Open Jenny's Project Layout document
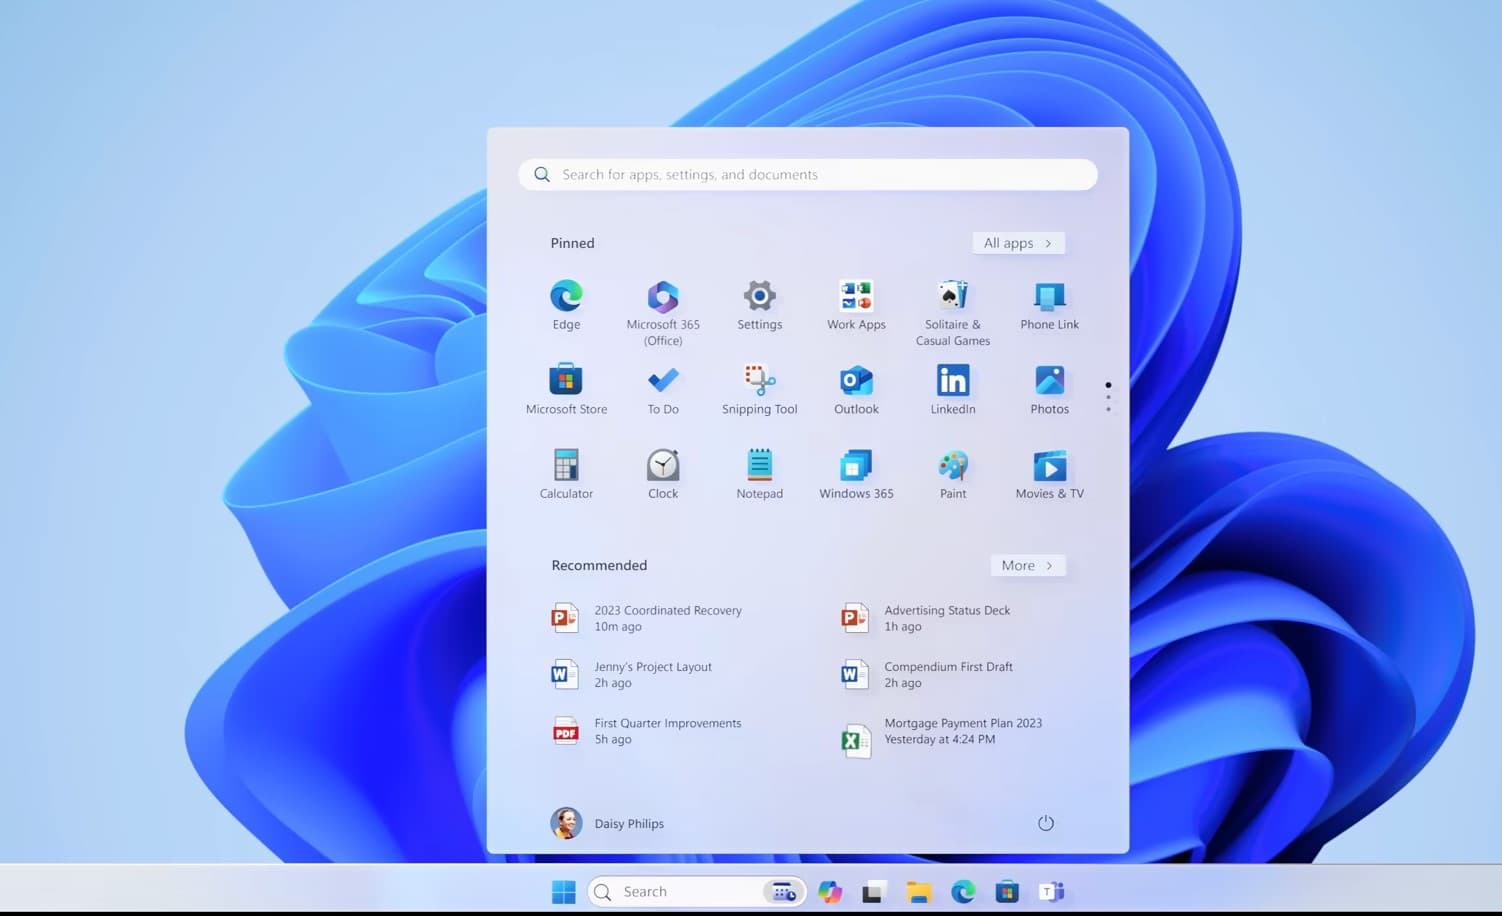The image size is (1502, 916). [x=632, y=675]
